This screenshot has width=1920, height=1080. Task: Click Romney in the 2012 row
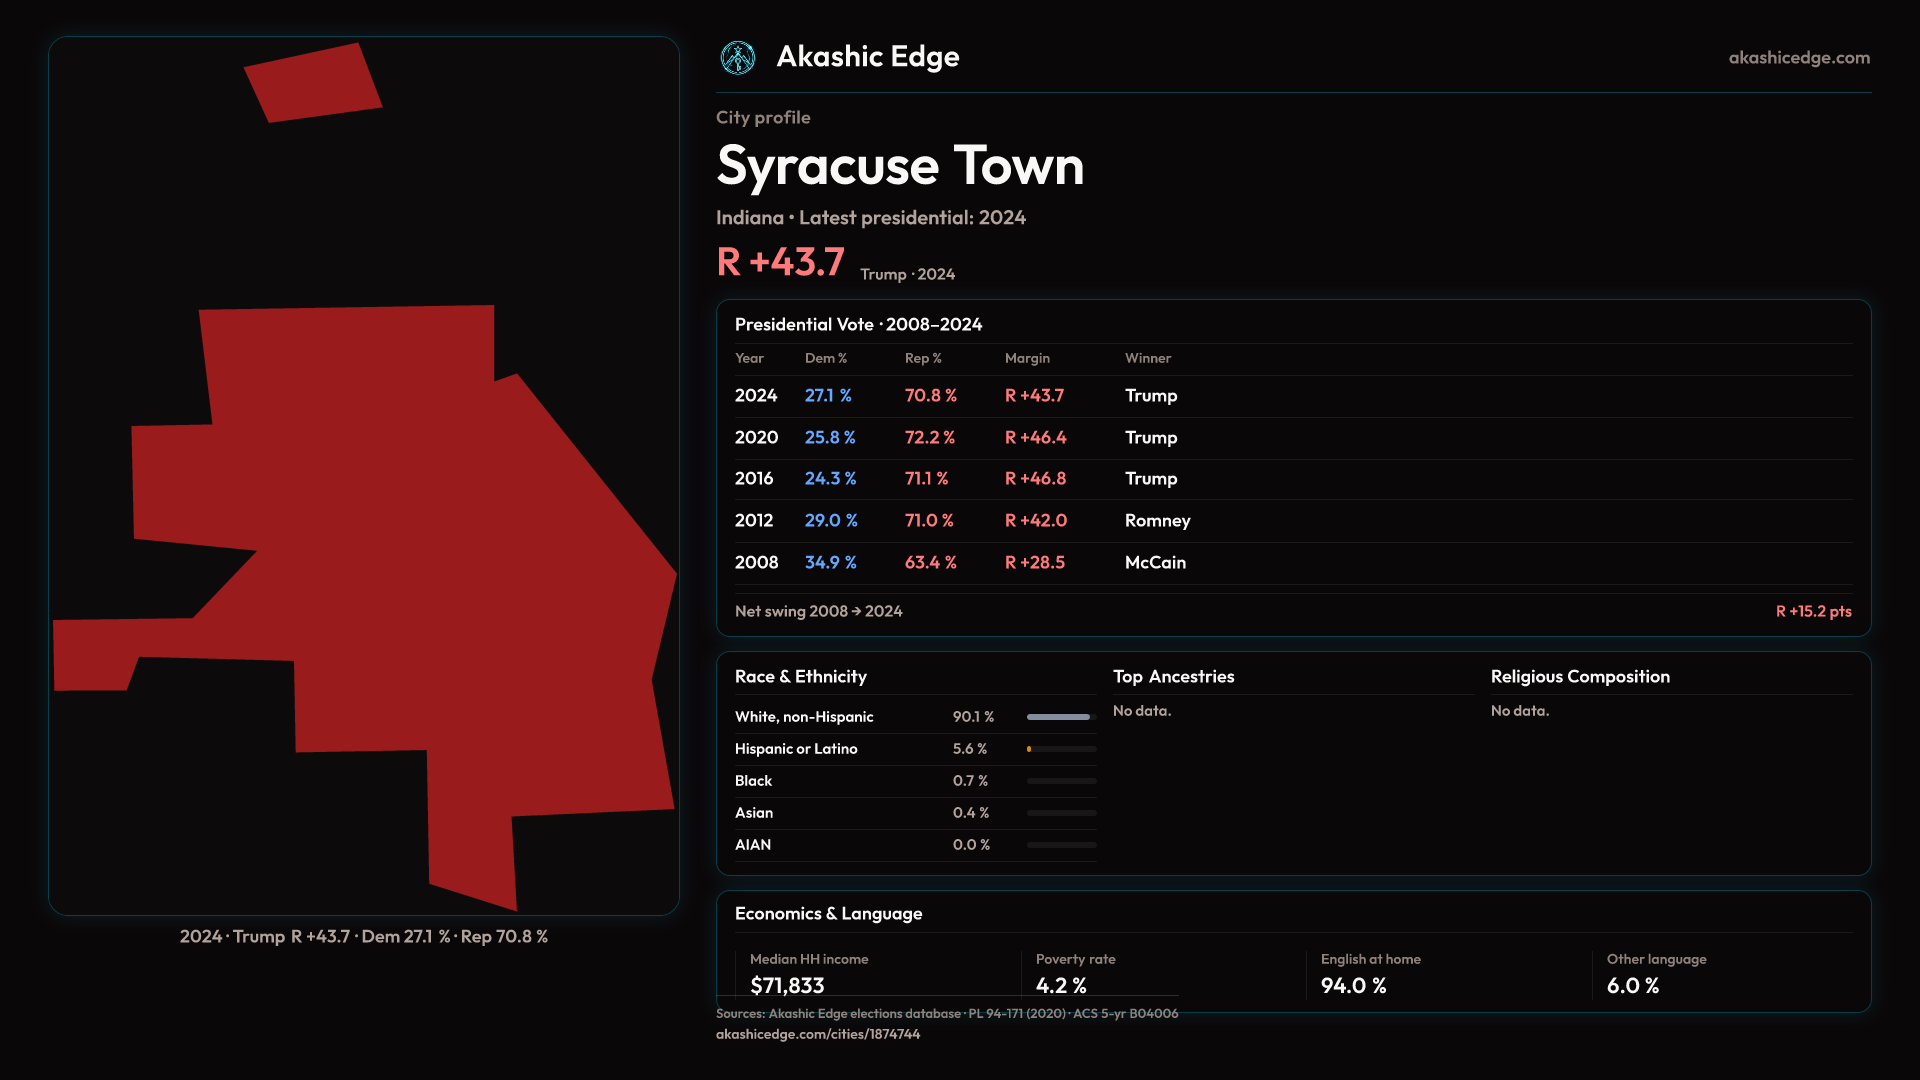point(1157,521)
